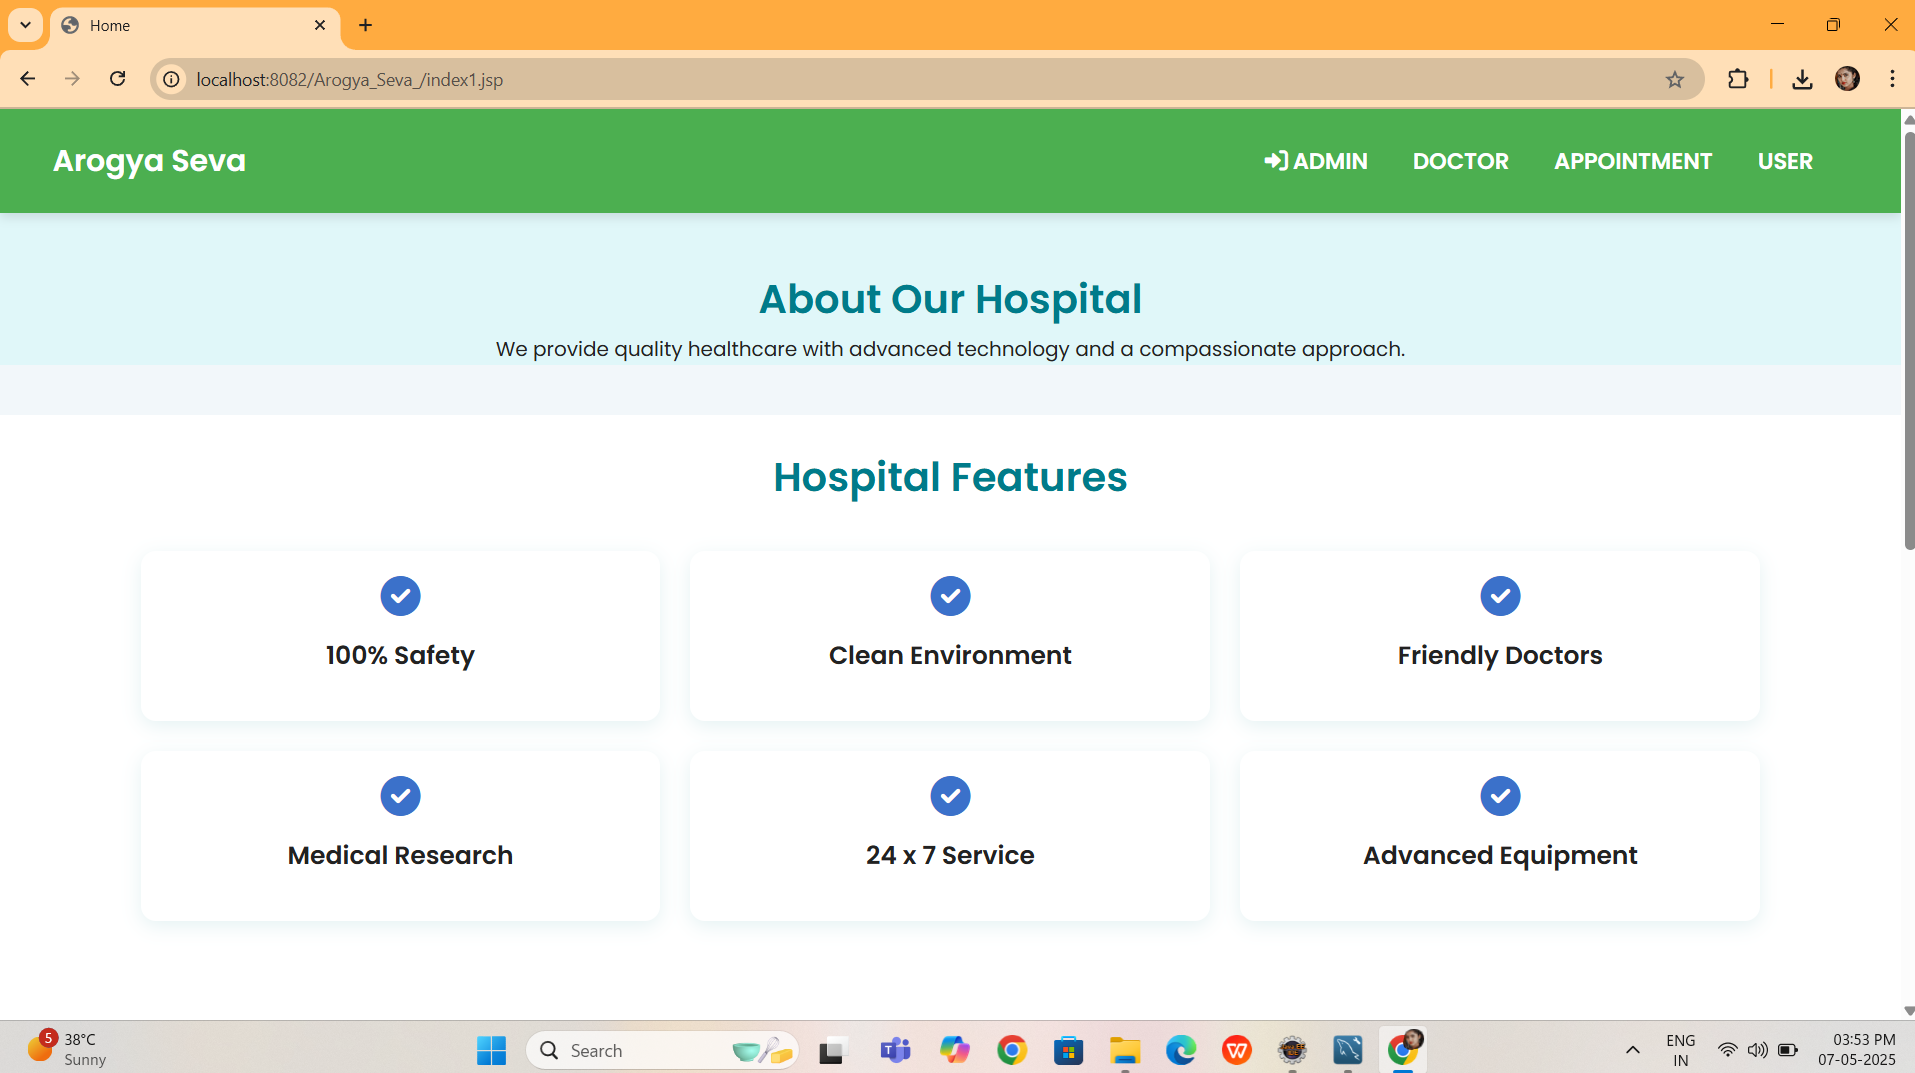Open the browser Extensions icon
This screenshot has height=1073, width=1915.
[x=1738, y=79]
